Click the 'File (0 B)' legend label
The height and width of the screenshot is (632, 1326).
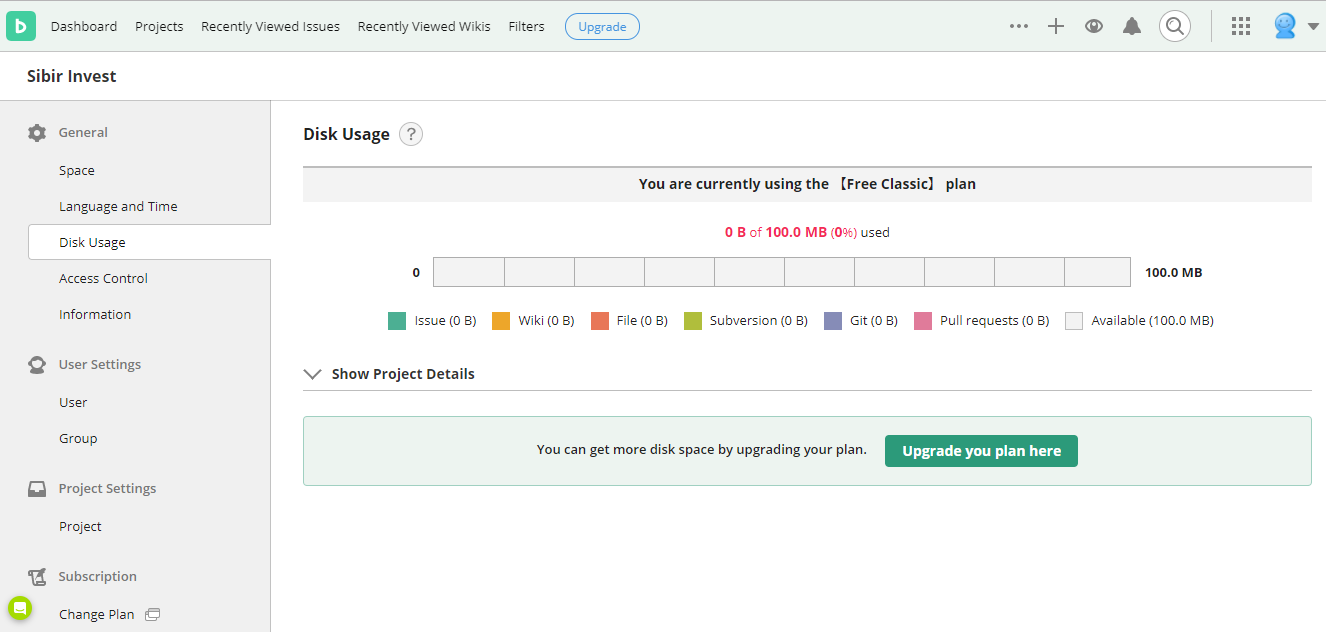642,321
